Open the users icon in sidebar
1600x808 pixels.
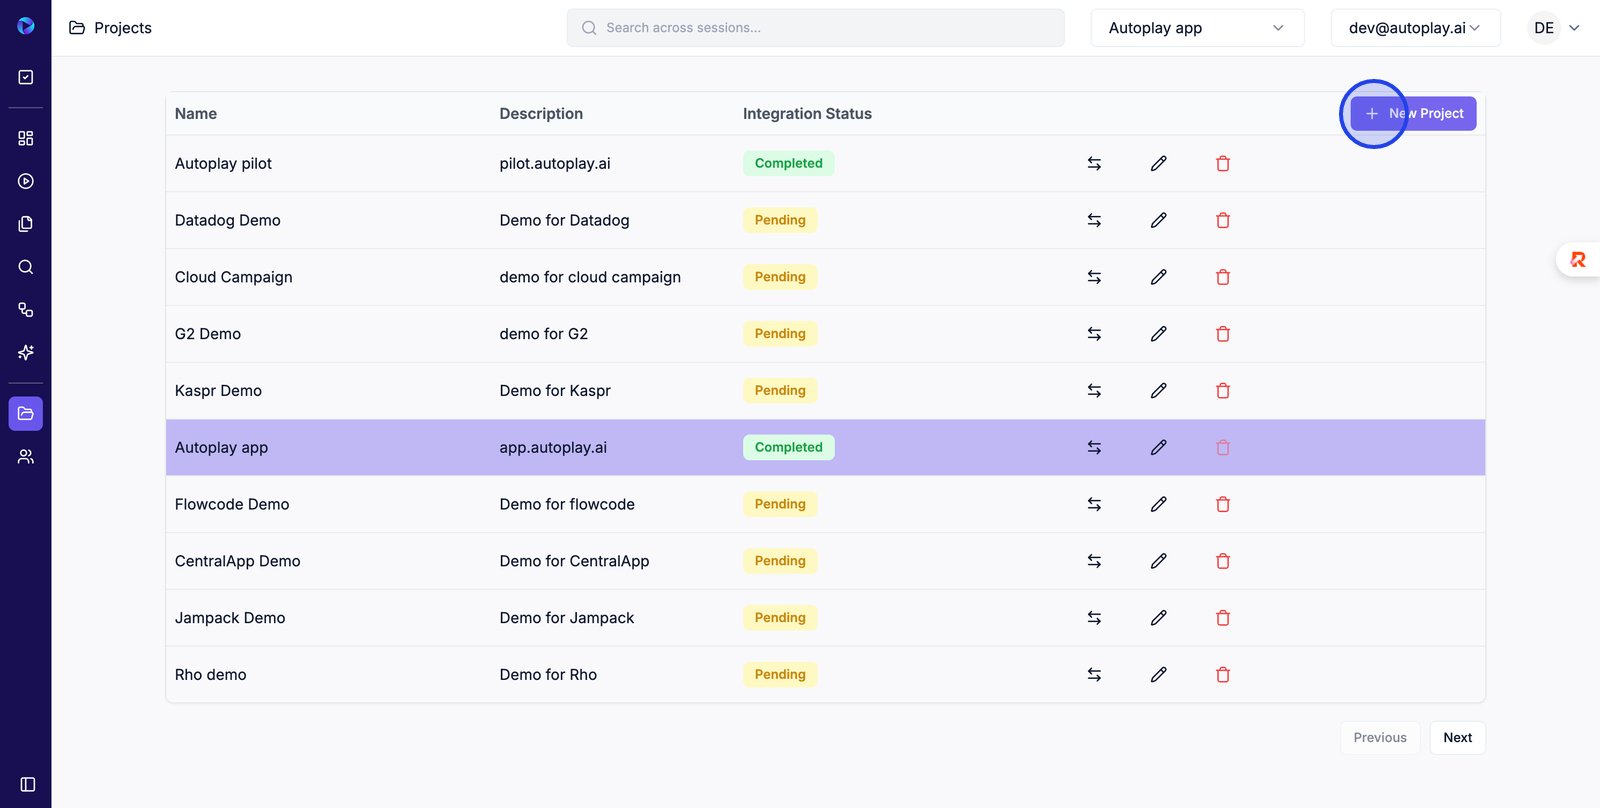coord(26,456)
